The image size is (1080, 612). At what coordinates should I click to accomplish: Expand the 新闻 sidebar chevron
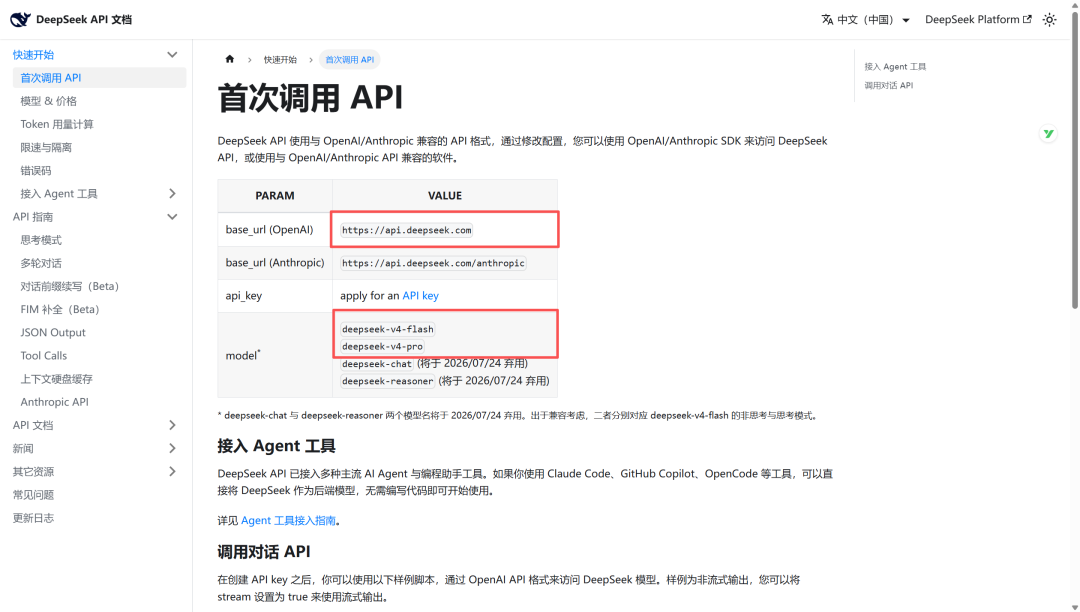click(172, 448)
